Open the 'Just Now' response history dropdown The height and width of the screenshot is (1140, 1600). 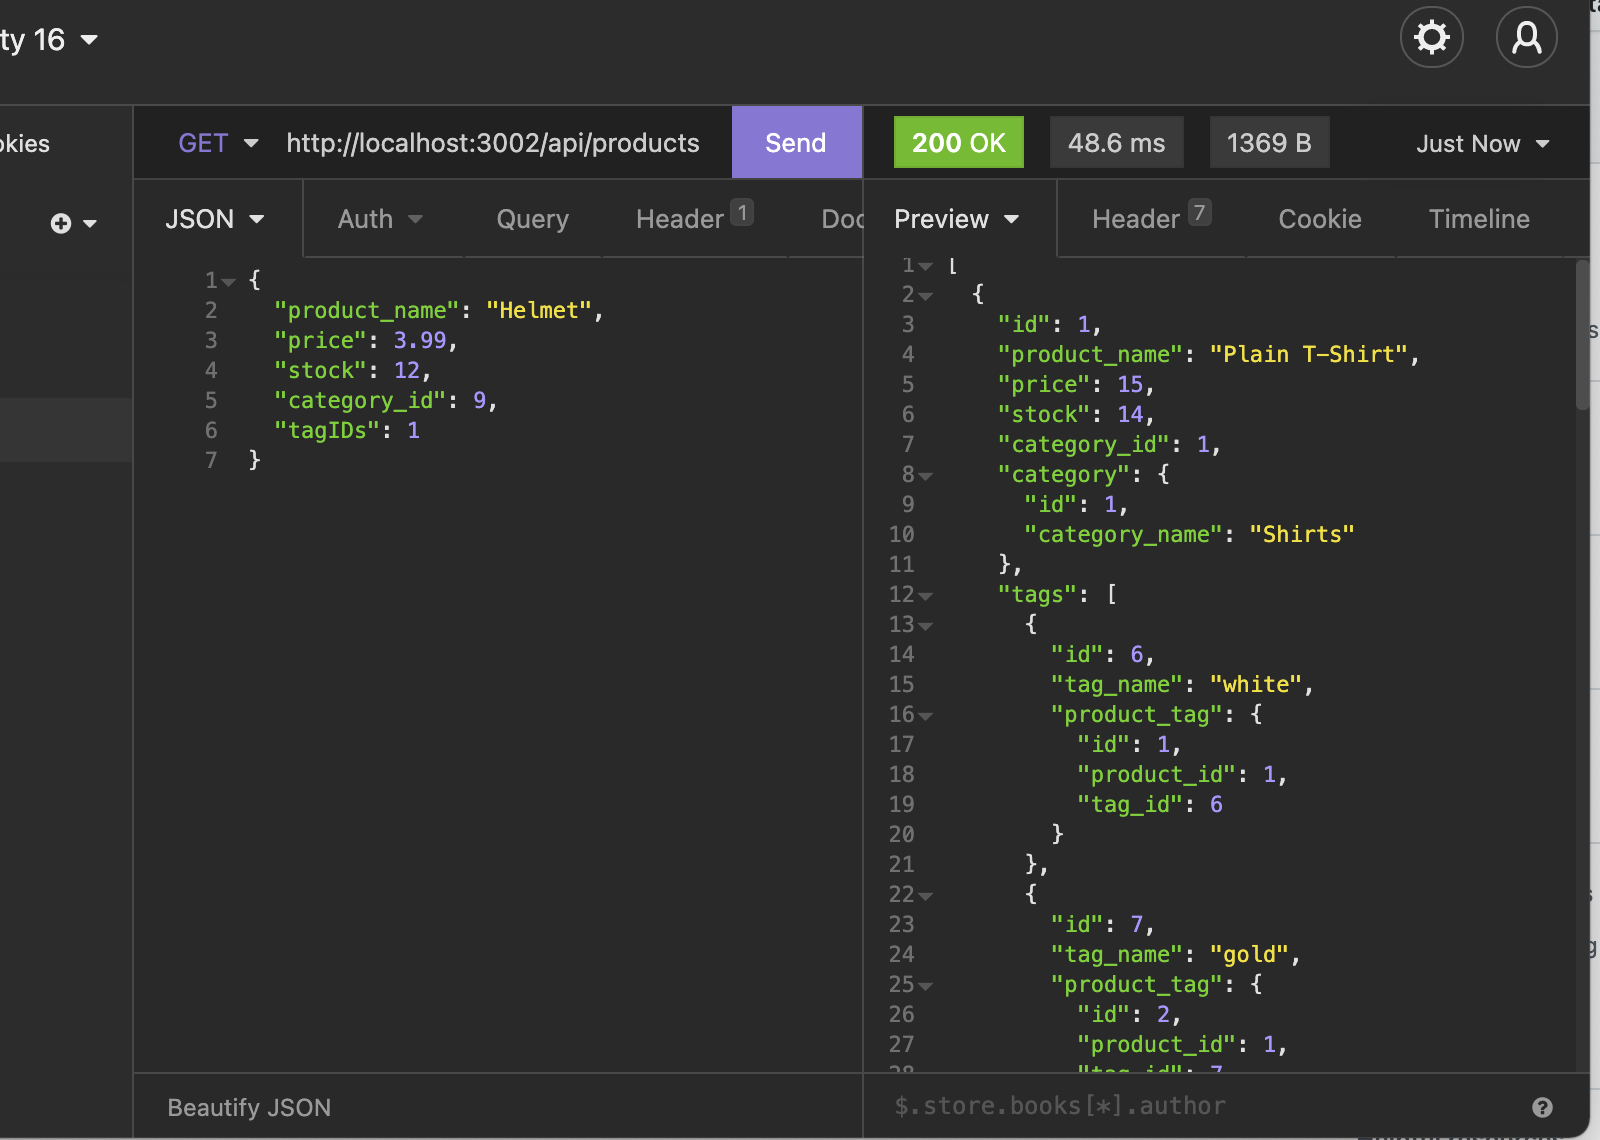tap(1481, 142)
